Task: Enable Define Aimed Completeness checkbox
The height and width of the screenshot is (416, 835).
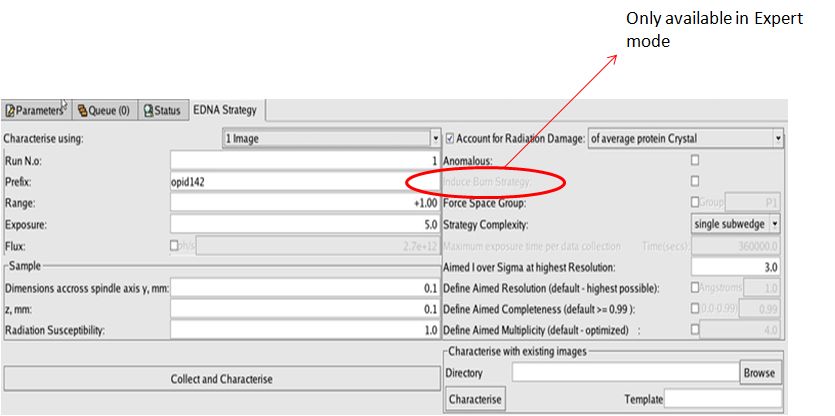Action: 695,309
